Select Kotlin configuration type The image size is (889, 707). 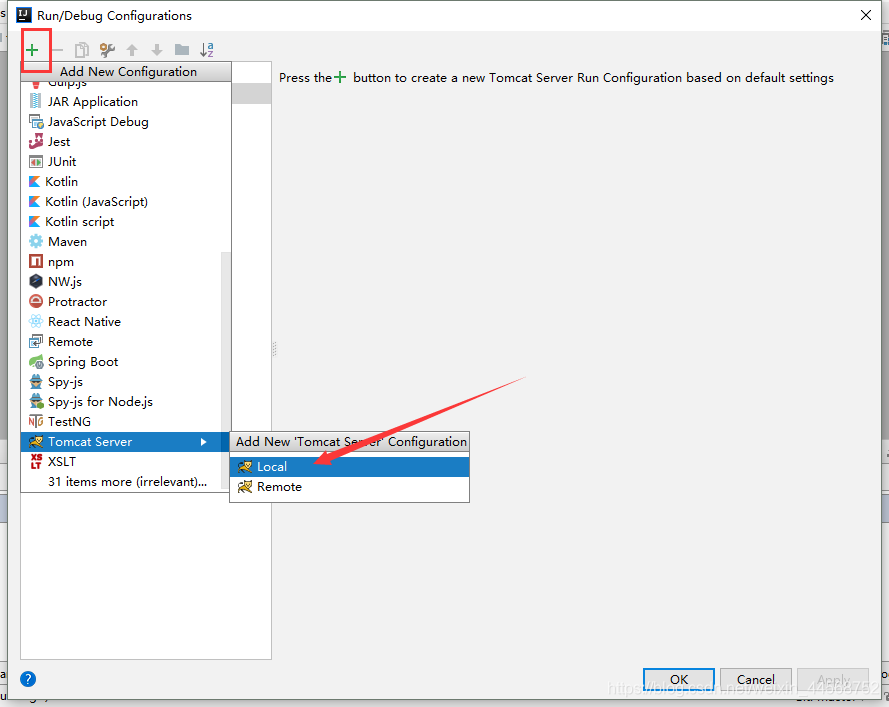click(x=126, y=181)
